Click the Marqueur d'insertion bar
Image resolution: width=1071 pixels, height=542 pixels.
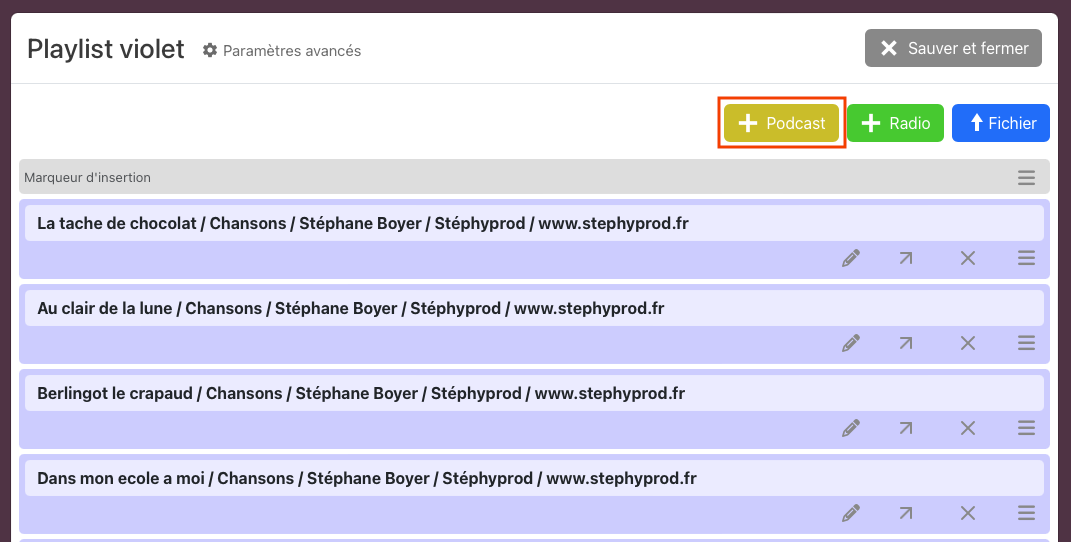pos(500,177)
